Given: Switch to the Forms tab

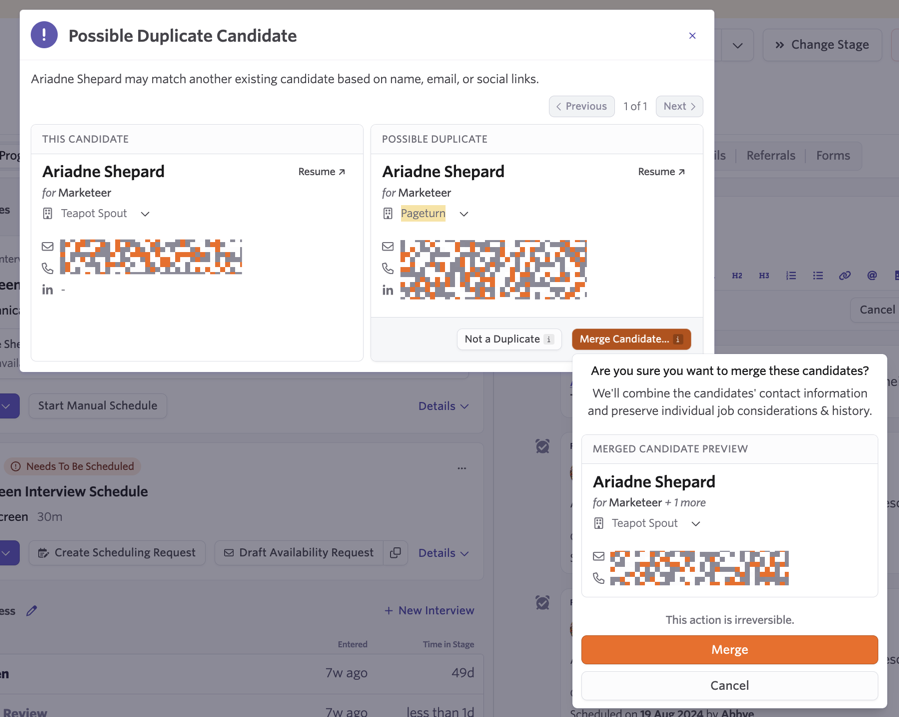Looking at the screenshot, I should (x=833, y=155).
